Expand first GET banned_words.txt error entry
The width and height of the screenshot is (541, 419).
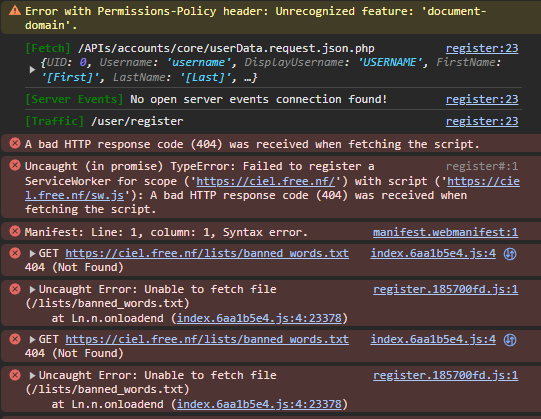pos(32,254)
